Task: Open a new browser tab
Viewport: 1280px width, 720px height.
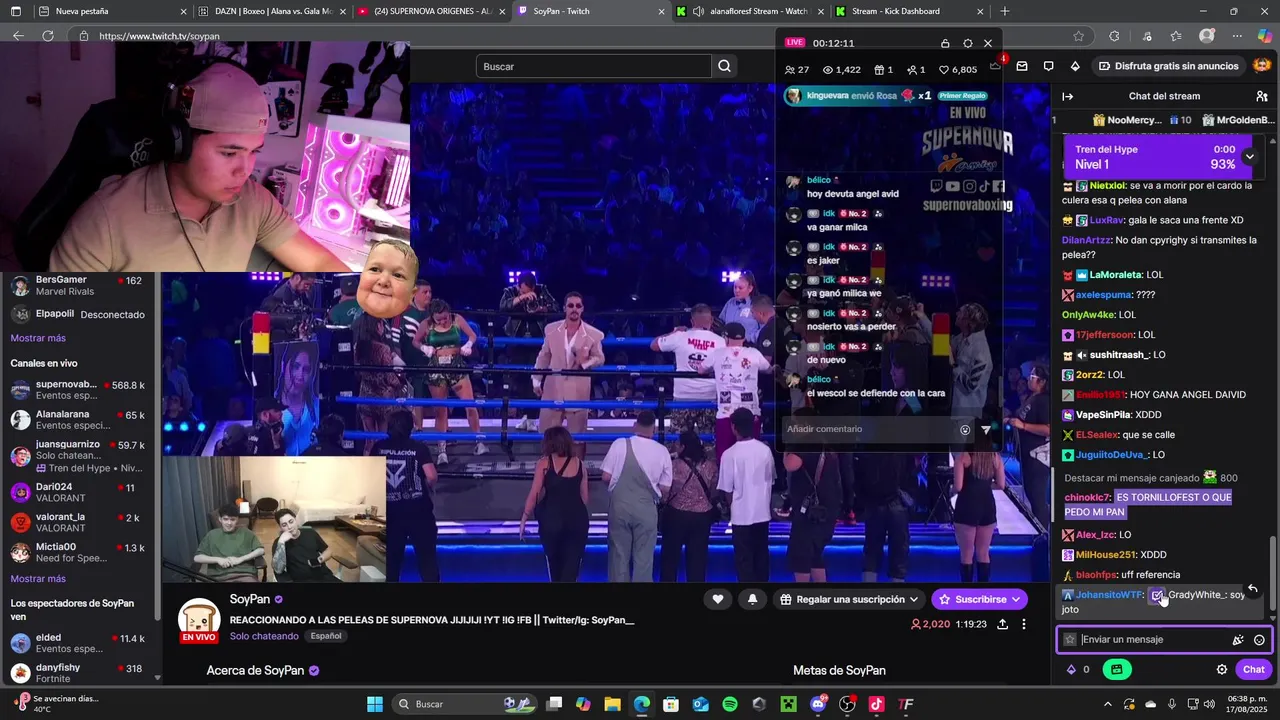Action: coord(1004,11)
